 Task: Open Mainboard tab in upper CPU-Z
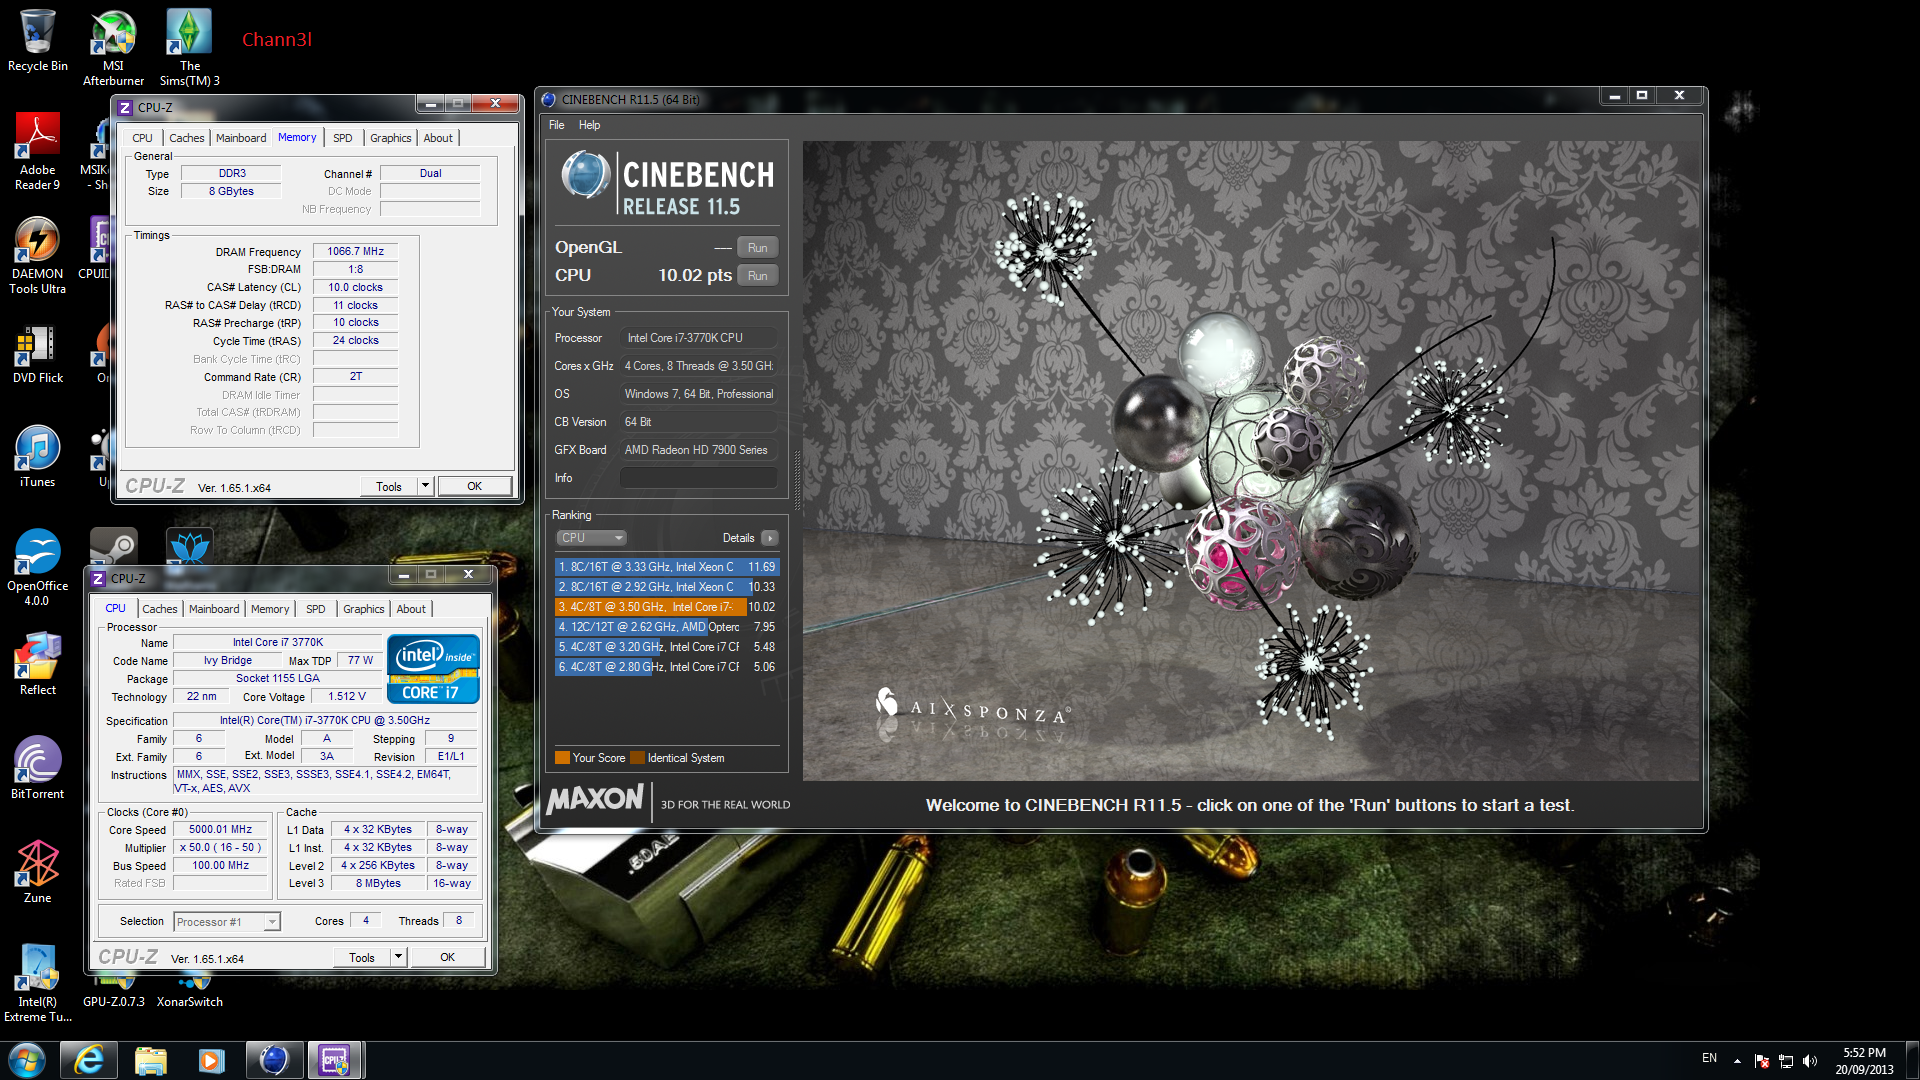click(241, 138)
